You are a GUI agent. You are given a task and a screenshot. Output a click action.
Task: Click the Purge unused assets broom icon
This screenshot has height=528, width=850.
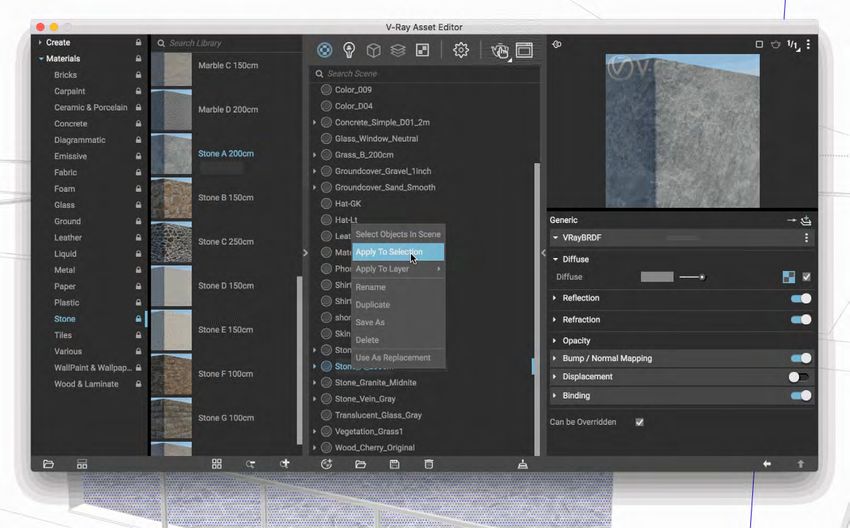(x=523, y=464)
